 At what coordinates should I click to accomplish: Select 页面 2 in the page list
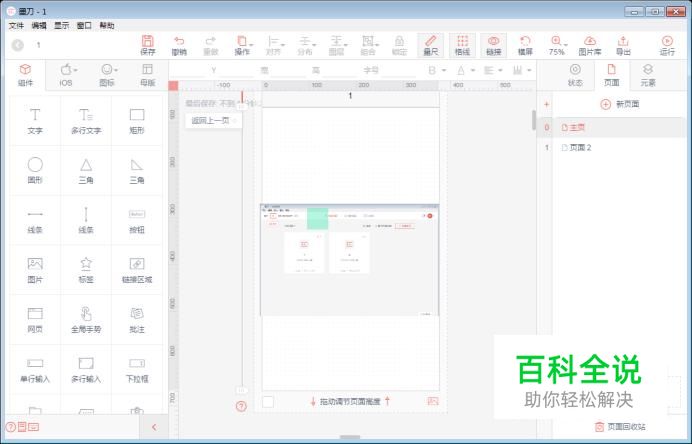pos(611,147)
